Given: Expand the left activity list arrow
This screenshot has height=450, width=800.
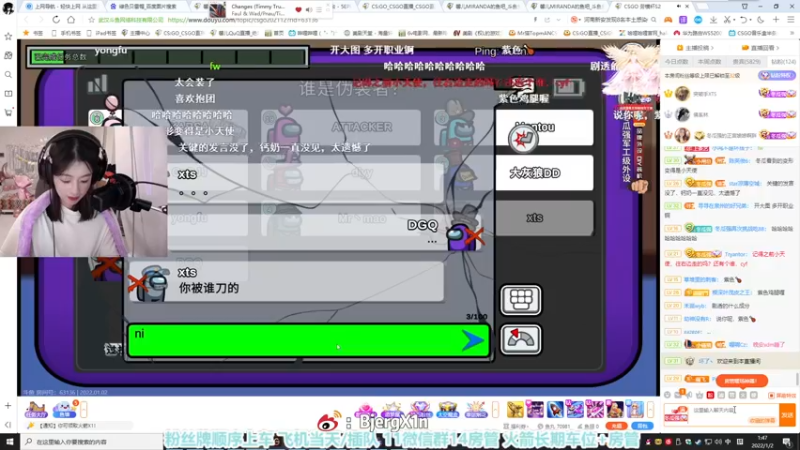Looking at the screenshot, I should click(83, 409).
